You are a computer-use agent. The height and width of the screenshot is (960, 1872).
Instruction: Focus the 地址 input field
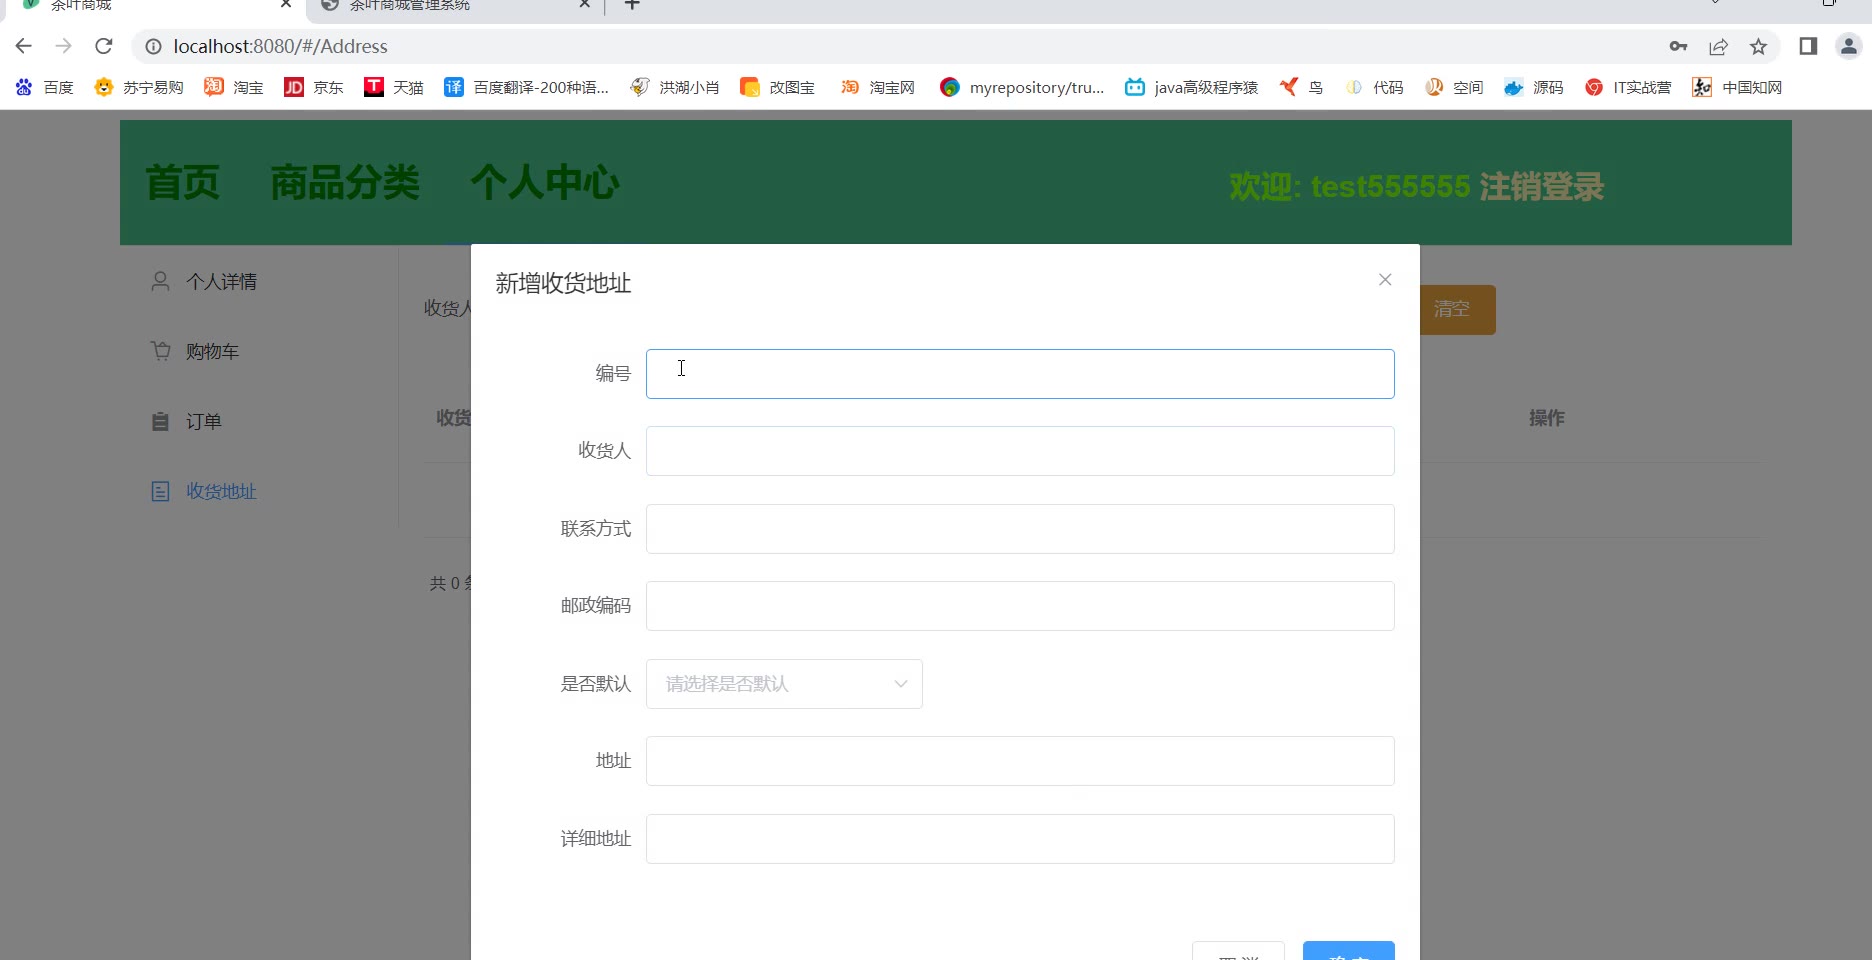[x=1020, y=761]
